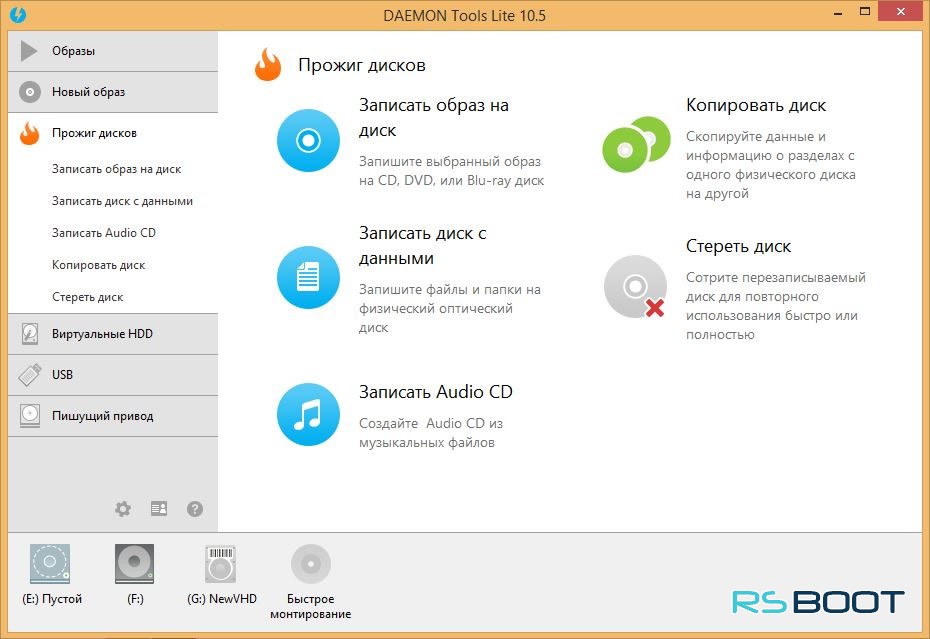930x639 pixels.
Task: Minimize the DAEMON Tools Lite window
Action: pos(838,13)
